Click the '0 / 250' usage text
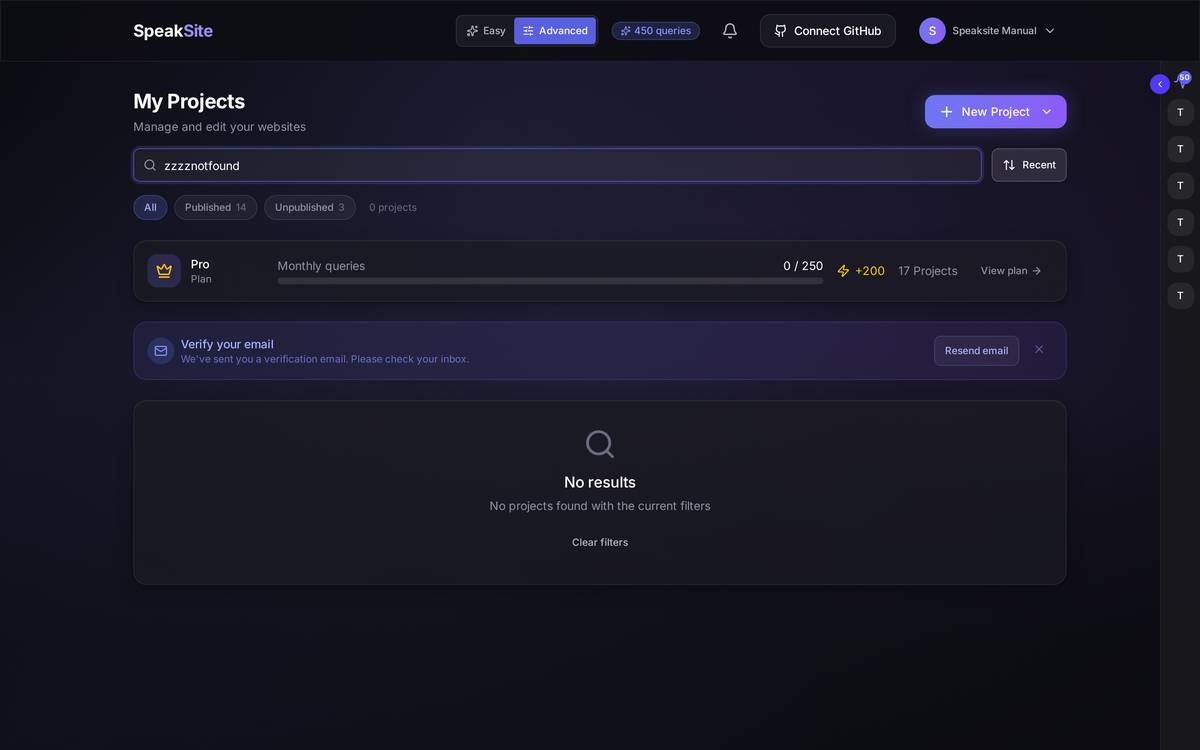Image resolution: width=1200 pixels, height=750 pixels. (803, 266)
